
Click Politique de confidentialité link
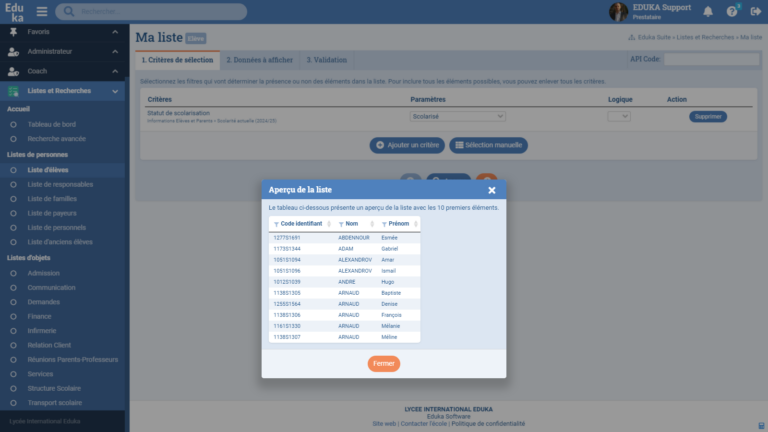[488, 424]
